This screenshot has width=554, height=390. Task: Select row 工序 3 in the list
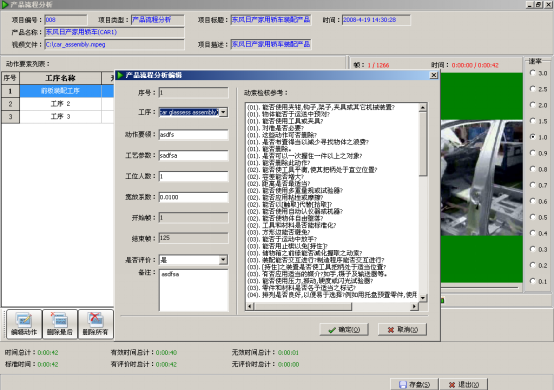(x=60, y=116)
